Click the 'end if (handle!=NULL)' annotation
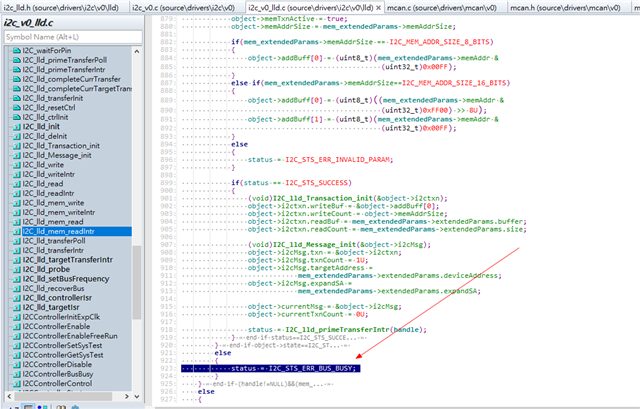 click(x=268, y=384)
